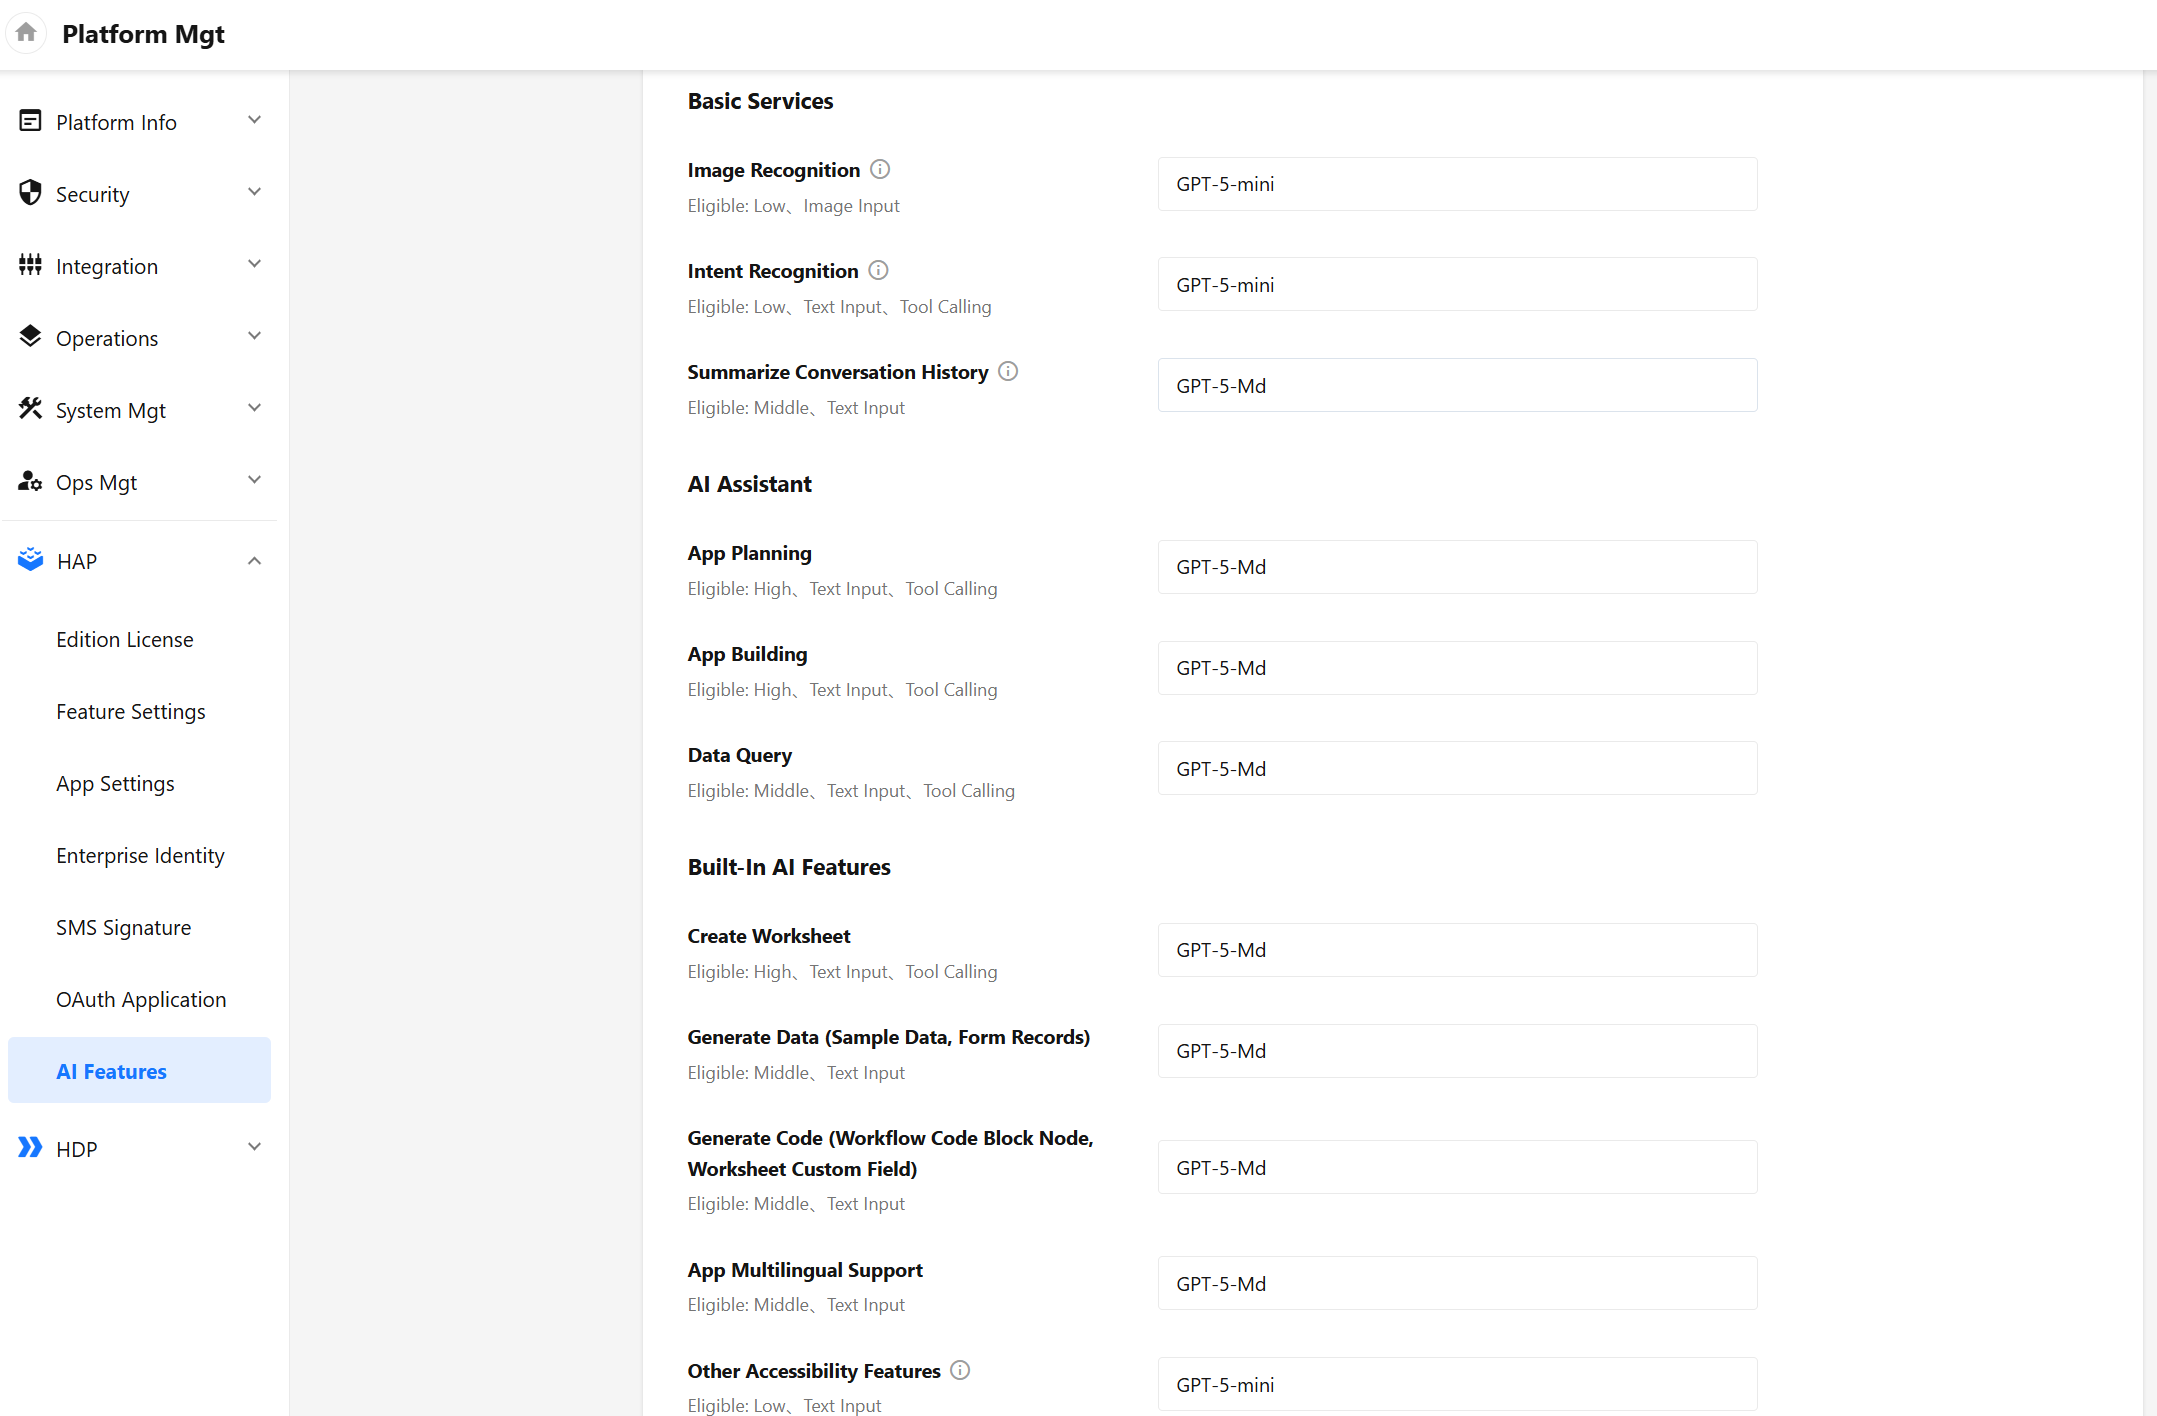The width and height of the screenshot is (2157, 1416).
Task: Go to Edition License page
Action: pos(125,640)
